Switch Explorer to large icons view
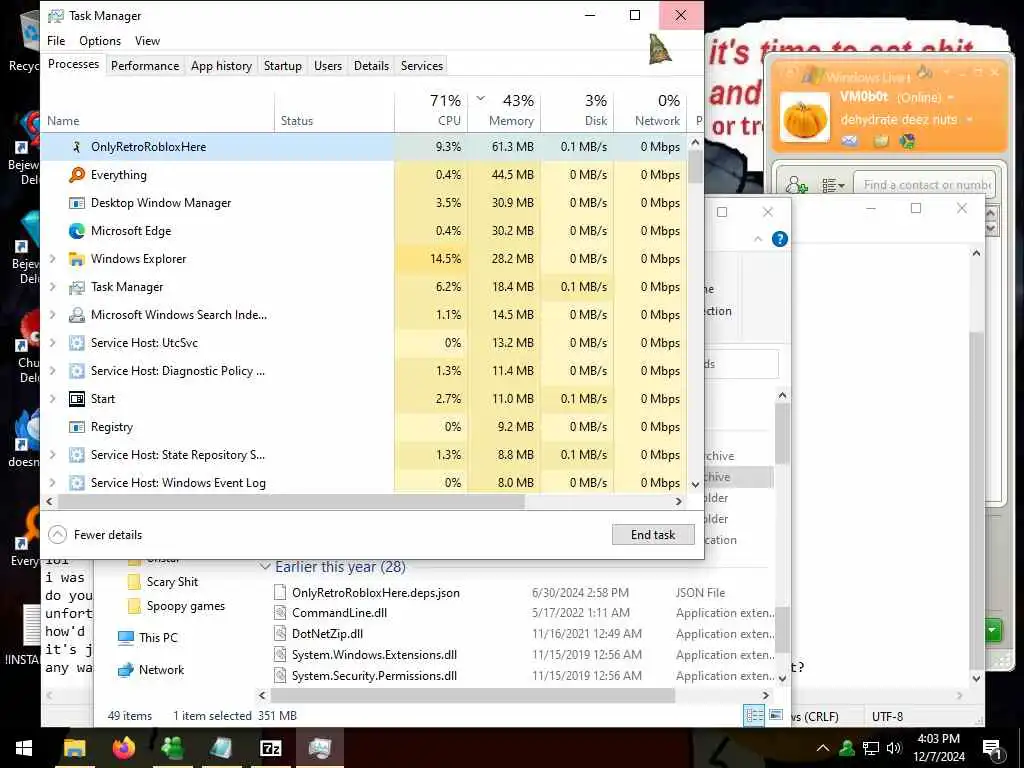This screenshot has height=768, width=1024. pyautogui.click(x=775, y=716)
